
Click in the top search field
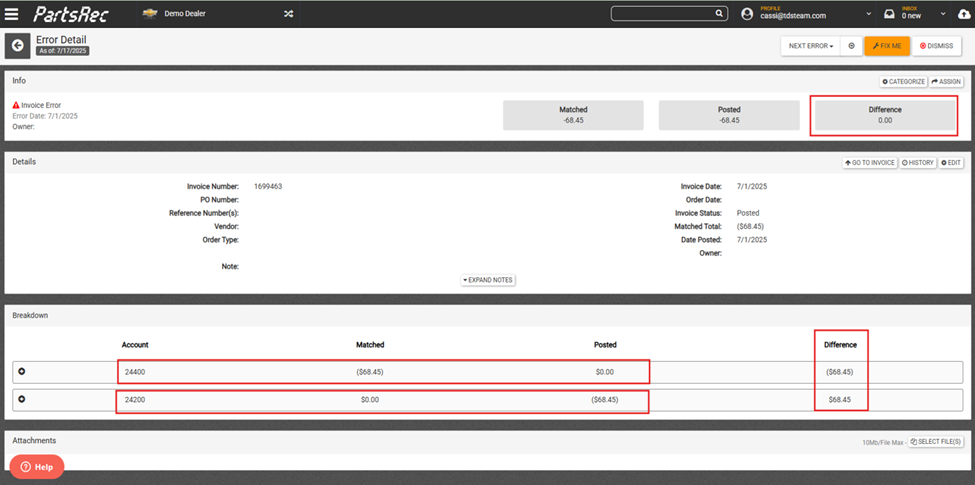point(663,14)
